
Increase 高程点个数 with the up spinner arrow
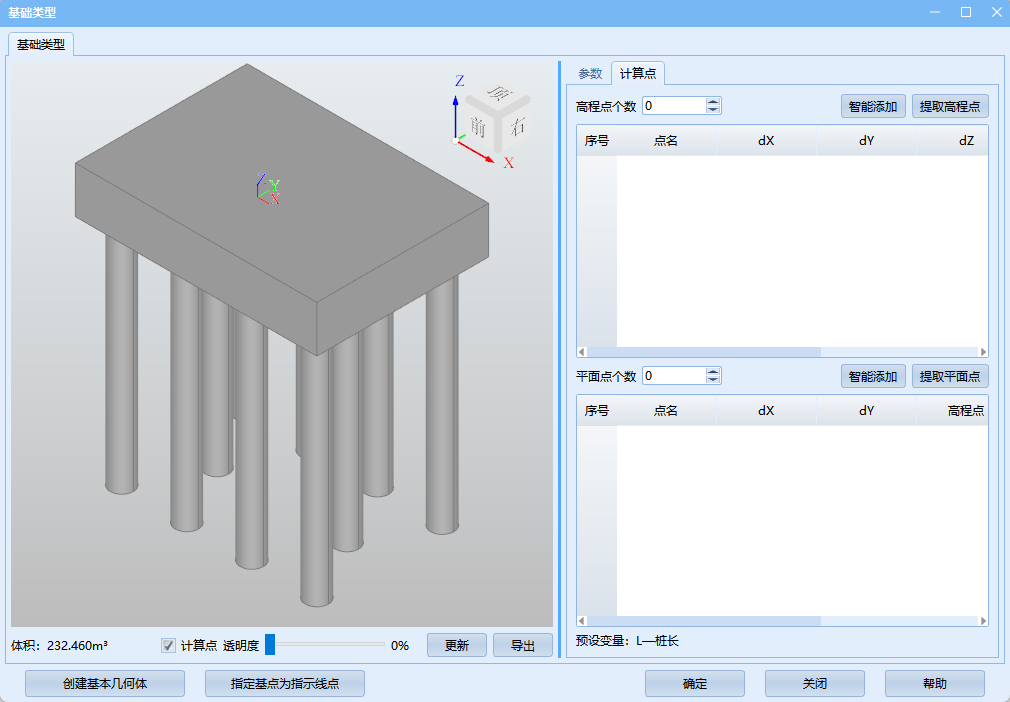713,101
